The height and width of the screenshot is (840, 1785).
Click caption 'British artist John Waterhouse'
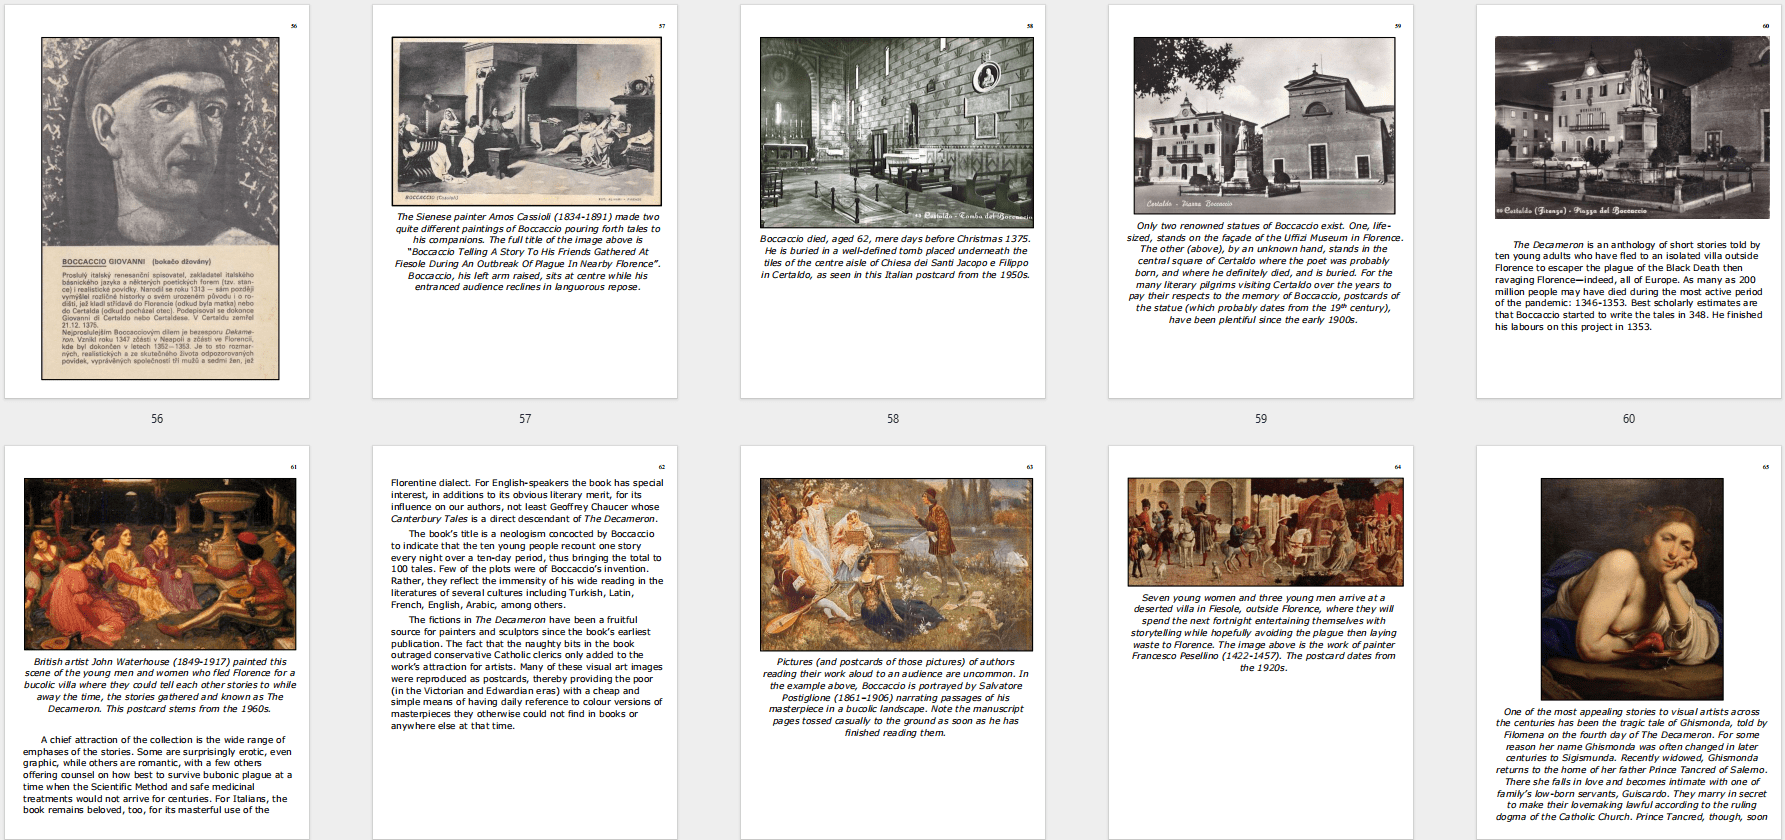click(x=160, y=685)
